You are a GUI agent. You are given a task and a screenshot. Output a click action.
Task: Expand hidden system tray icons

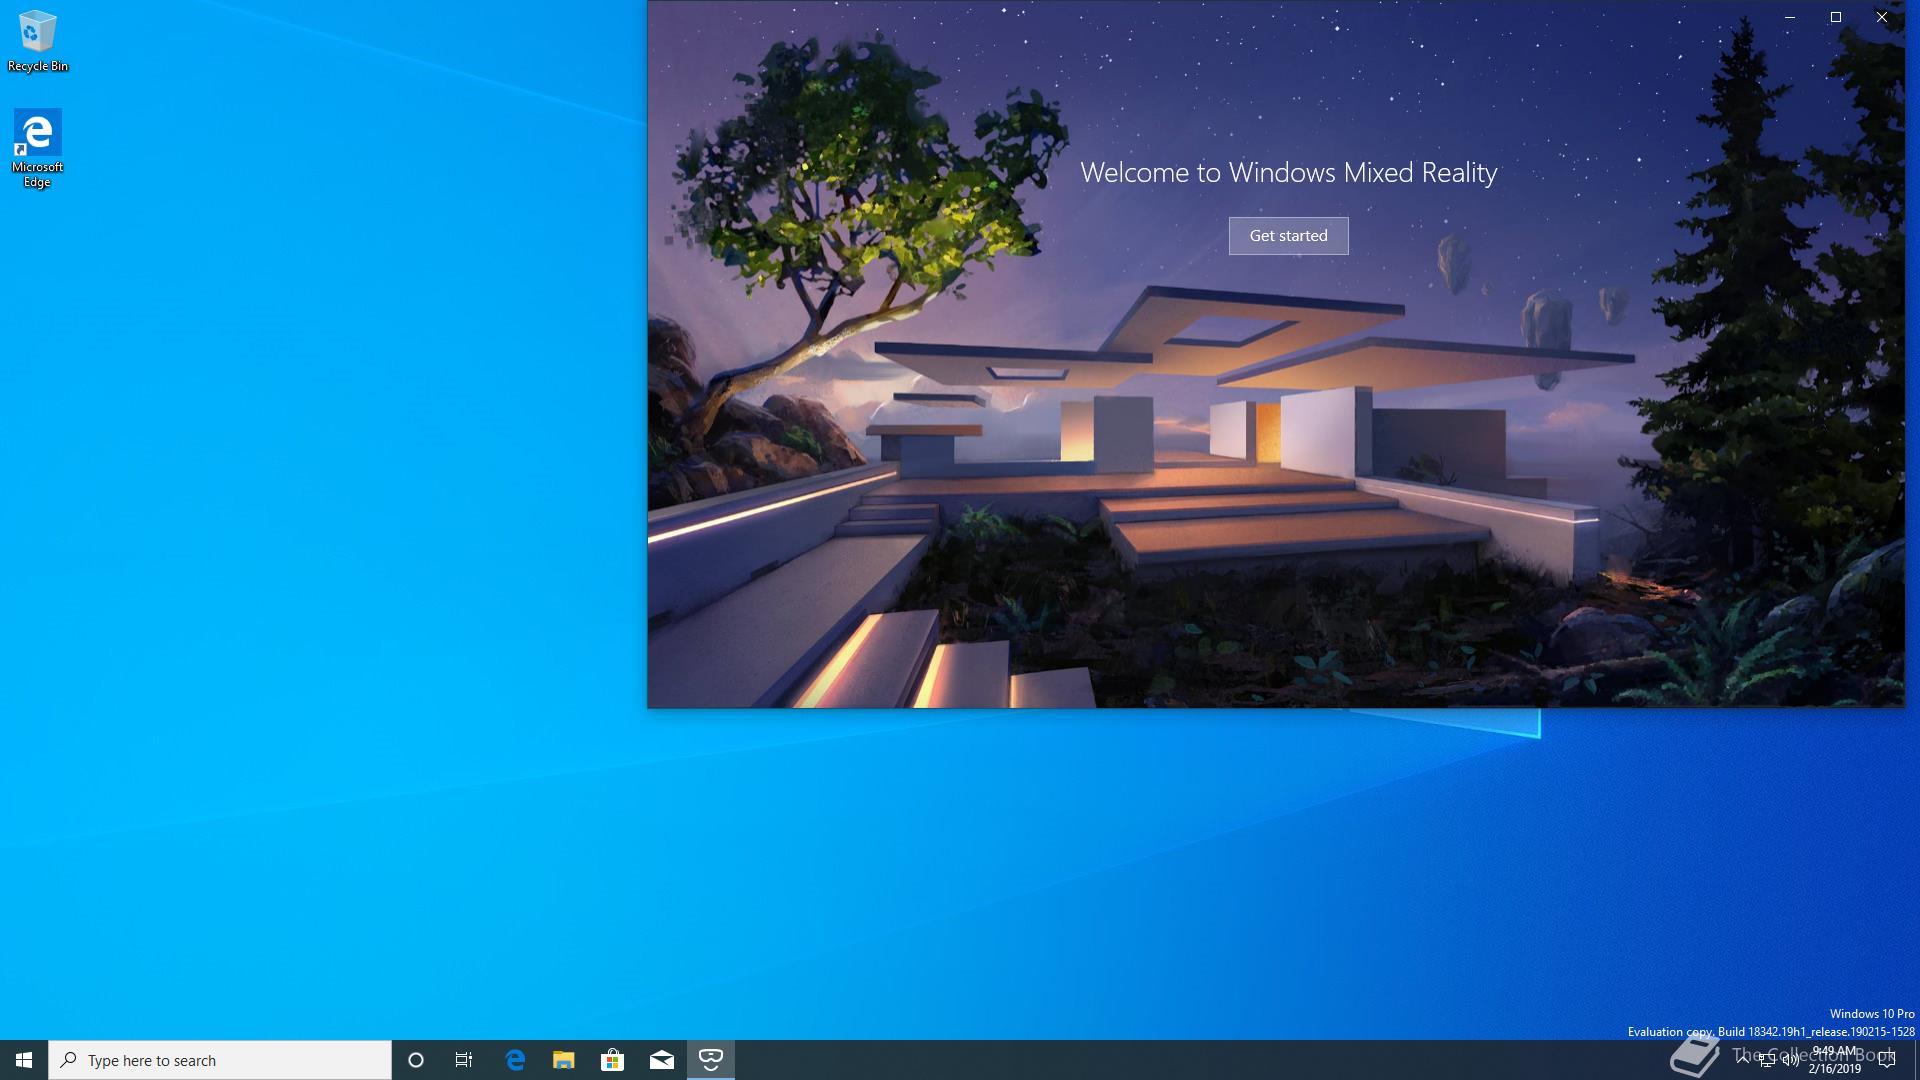1743,1059
